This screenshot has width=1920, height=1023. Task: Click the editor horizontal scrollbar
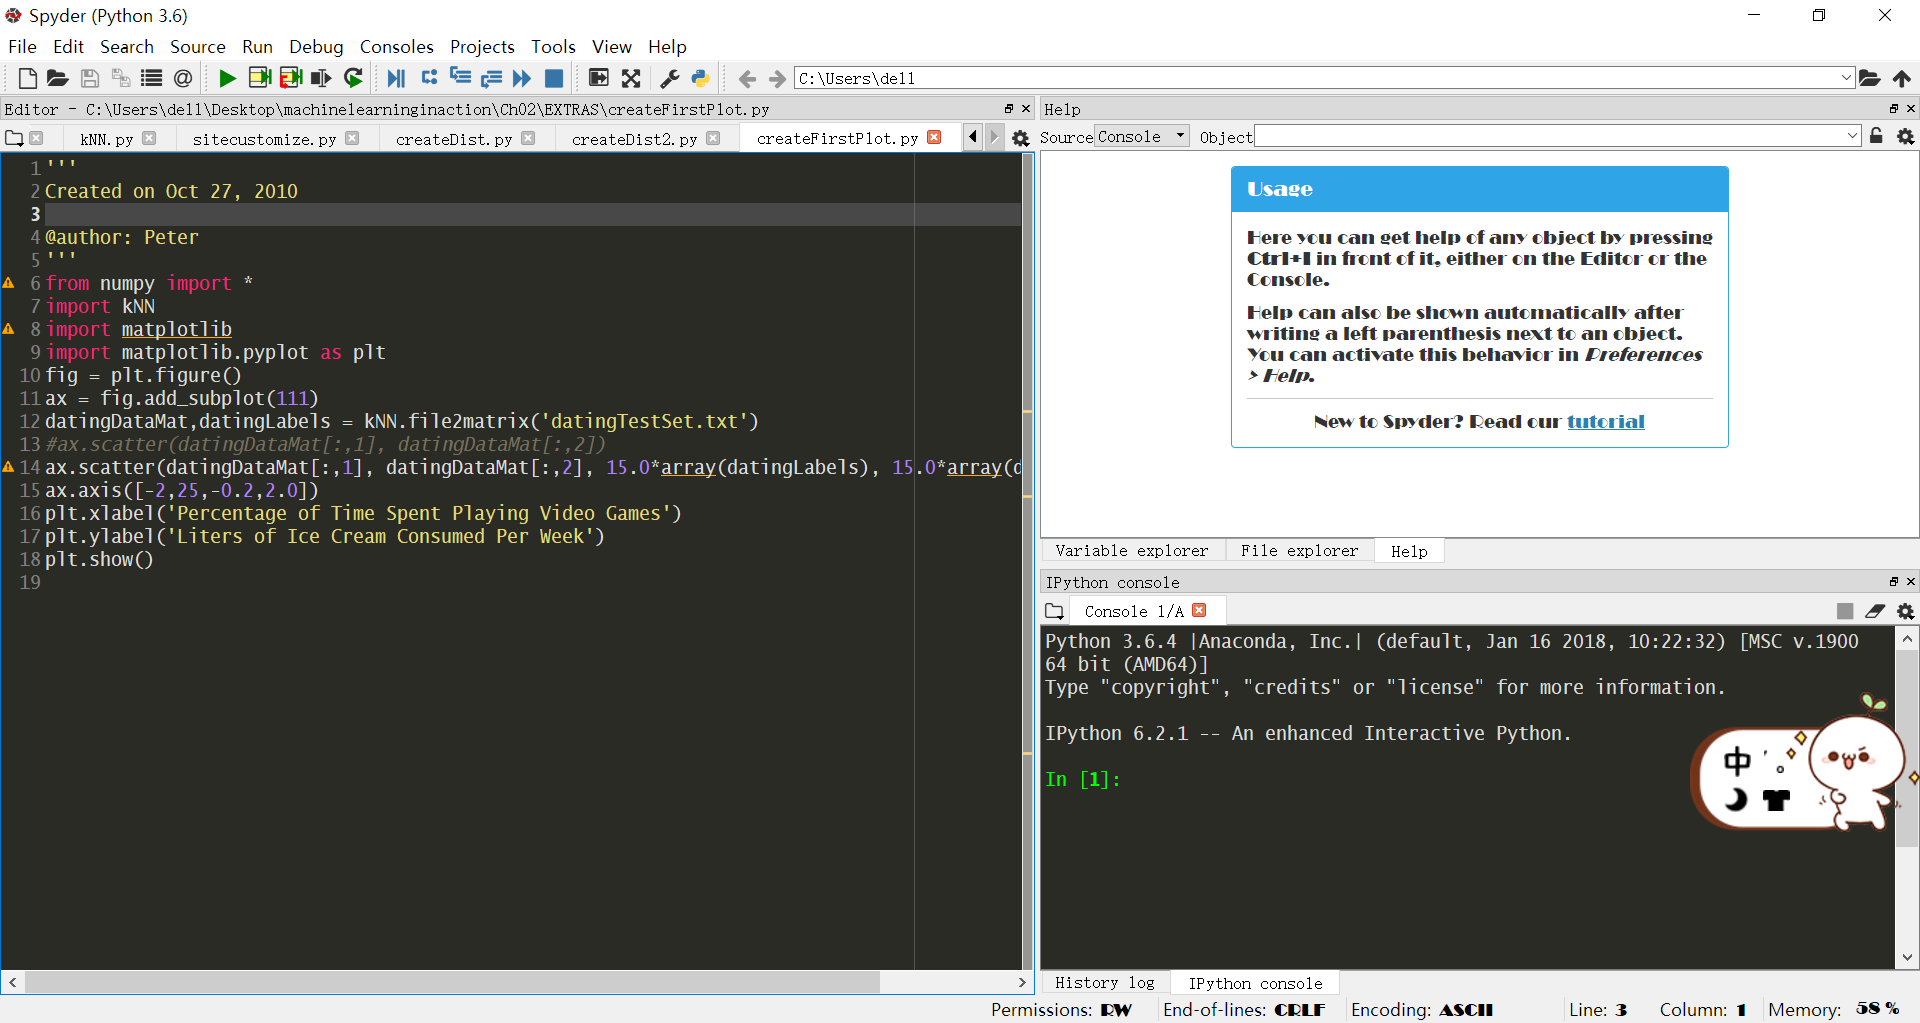[x=450, y=983]
